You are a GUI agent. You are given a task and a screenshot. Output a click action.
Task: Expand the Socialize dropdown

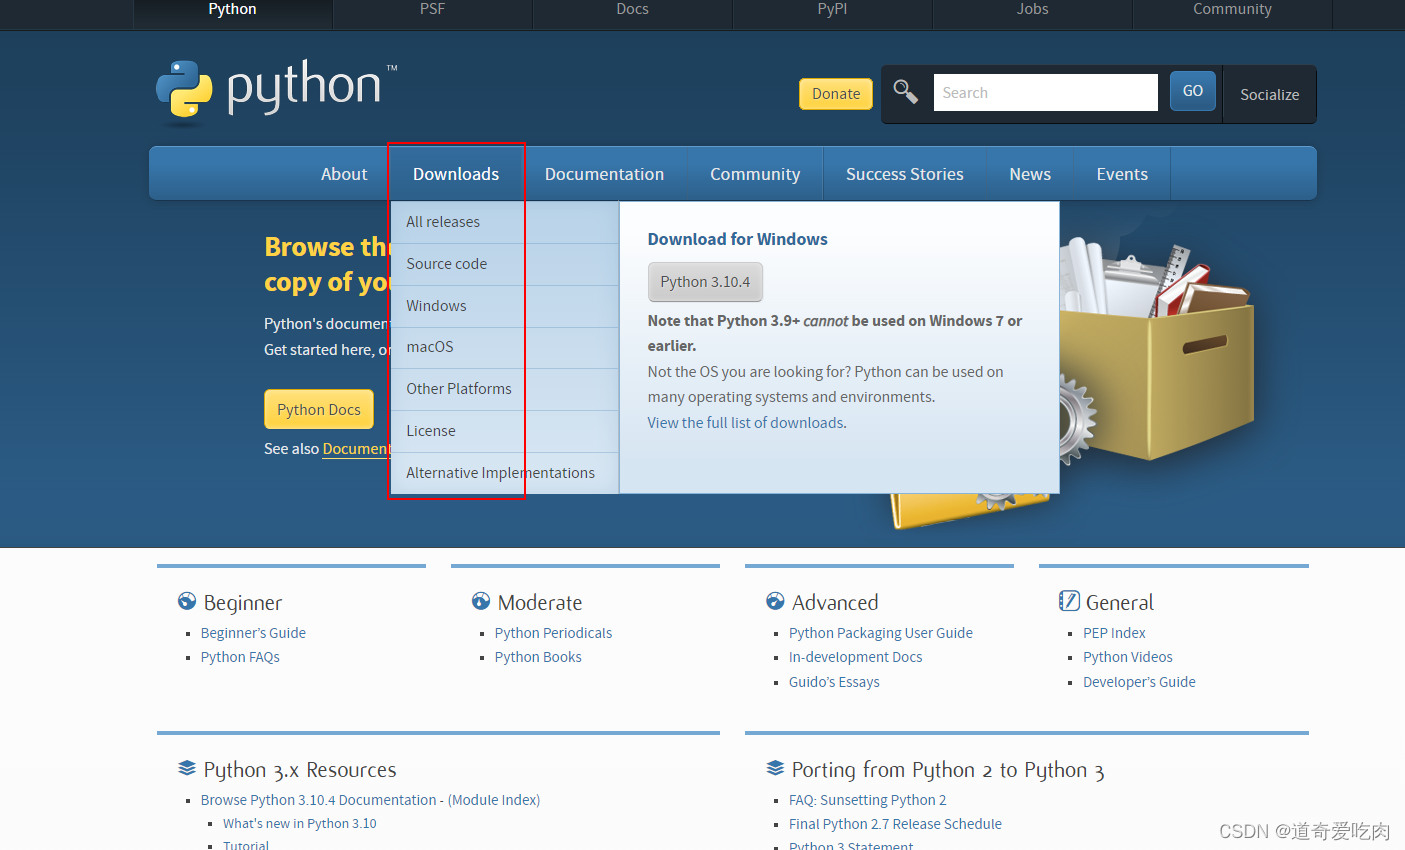coord(1270,95)
